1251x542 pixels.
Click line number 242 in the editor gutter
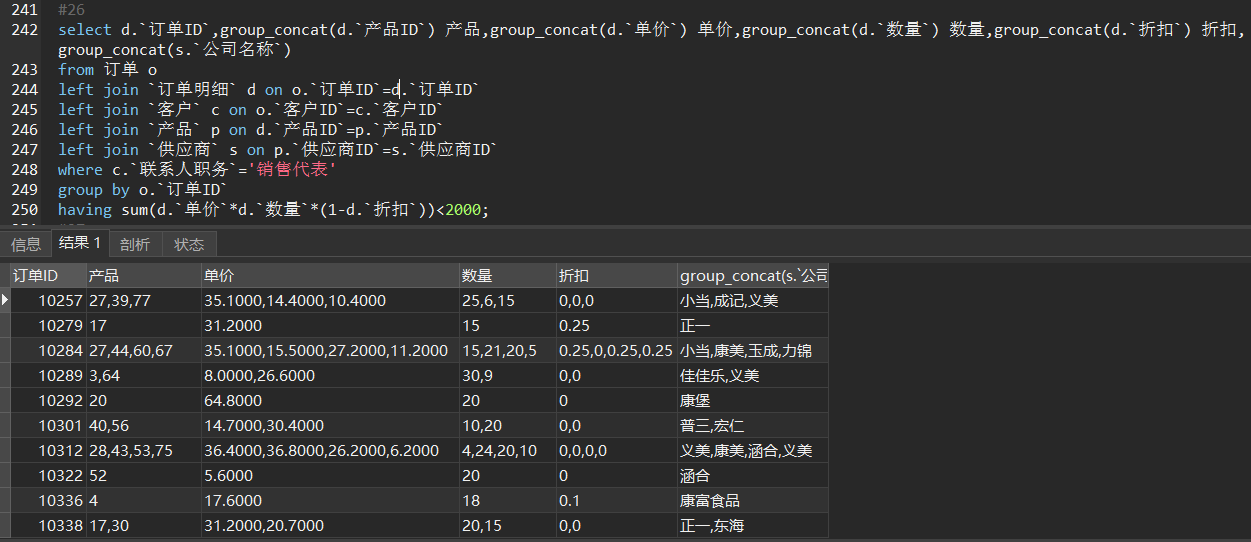click(x=24, y=30)
